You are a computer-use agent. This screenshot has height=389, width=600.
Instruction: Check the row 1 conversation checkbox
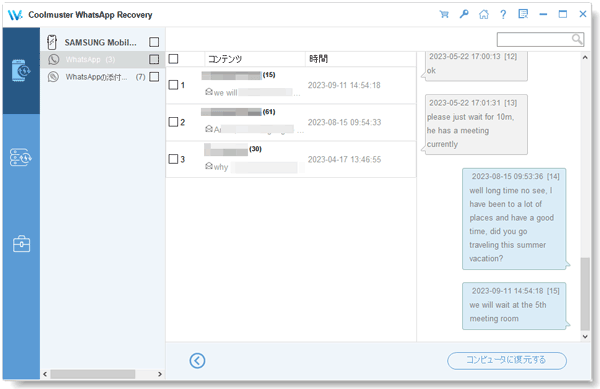tap(173, 85)
